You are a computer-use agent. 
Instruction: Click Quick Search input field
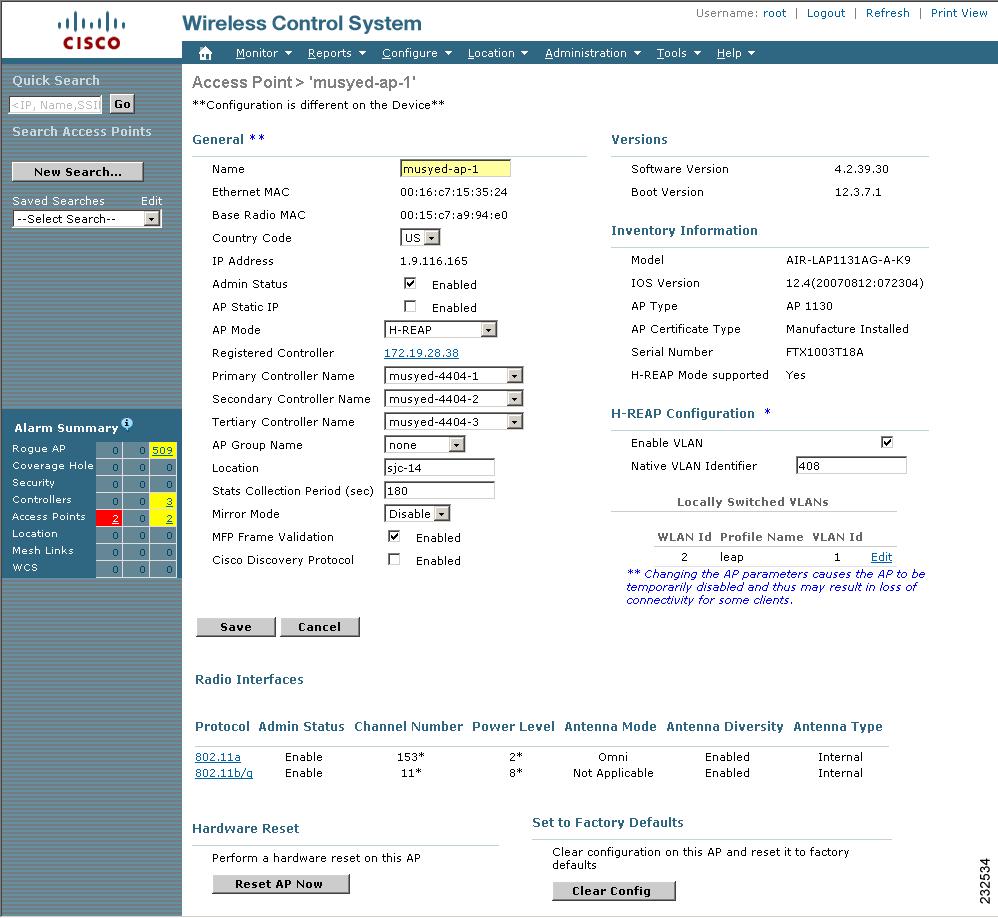tap(55, 104)
